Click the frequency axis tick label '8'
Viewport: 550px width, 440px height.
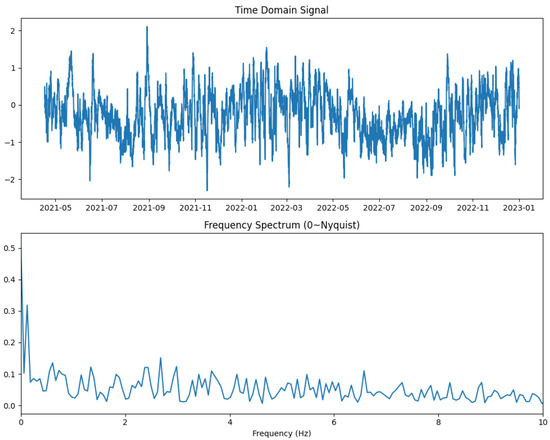coord(438,422)
